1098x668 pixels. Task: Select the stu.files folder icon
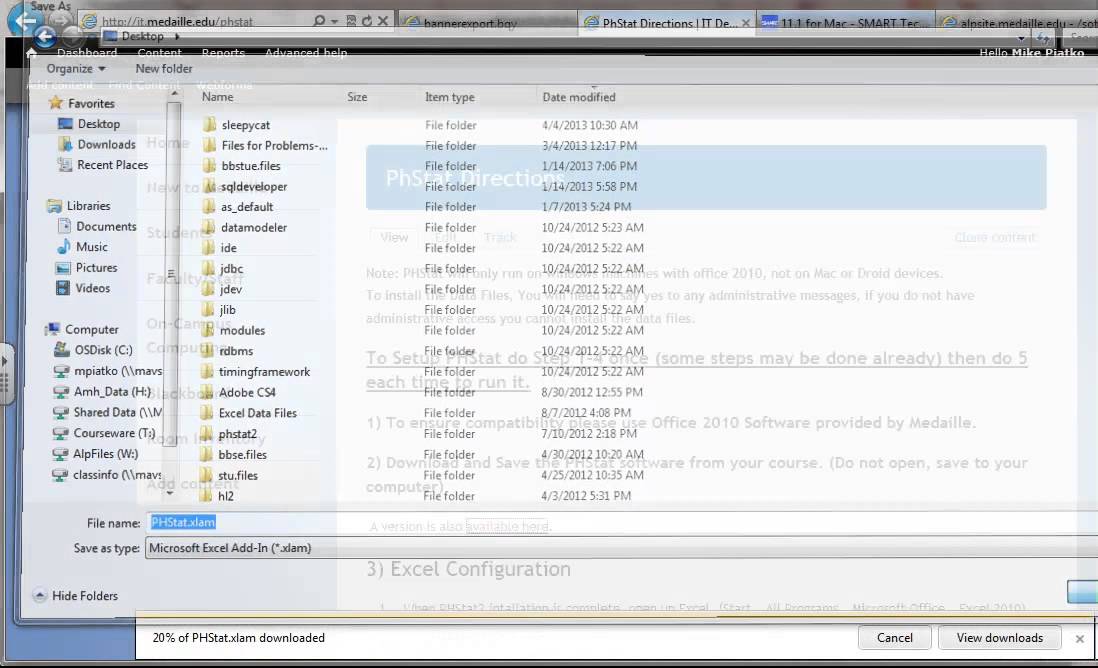pos(206,475)
